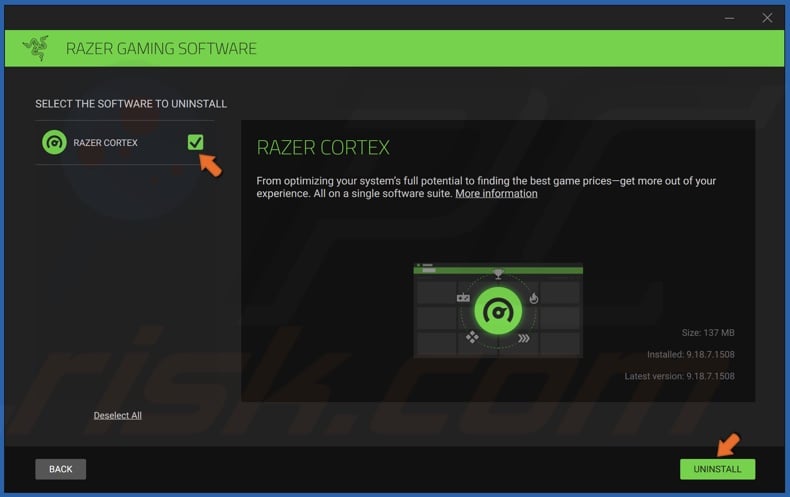Click the RAZER GAMING SOFTWARE title text
This screenshot has width=790, height=497.
[x=161, y=48]
